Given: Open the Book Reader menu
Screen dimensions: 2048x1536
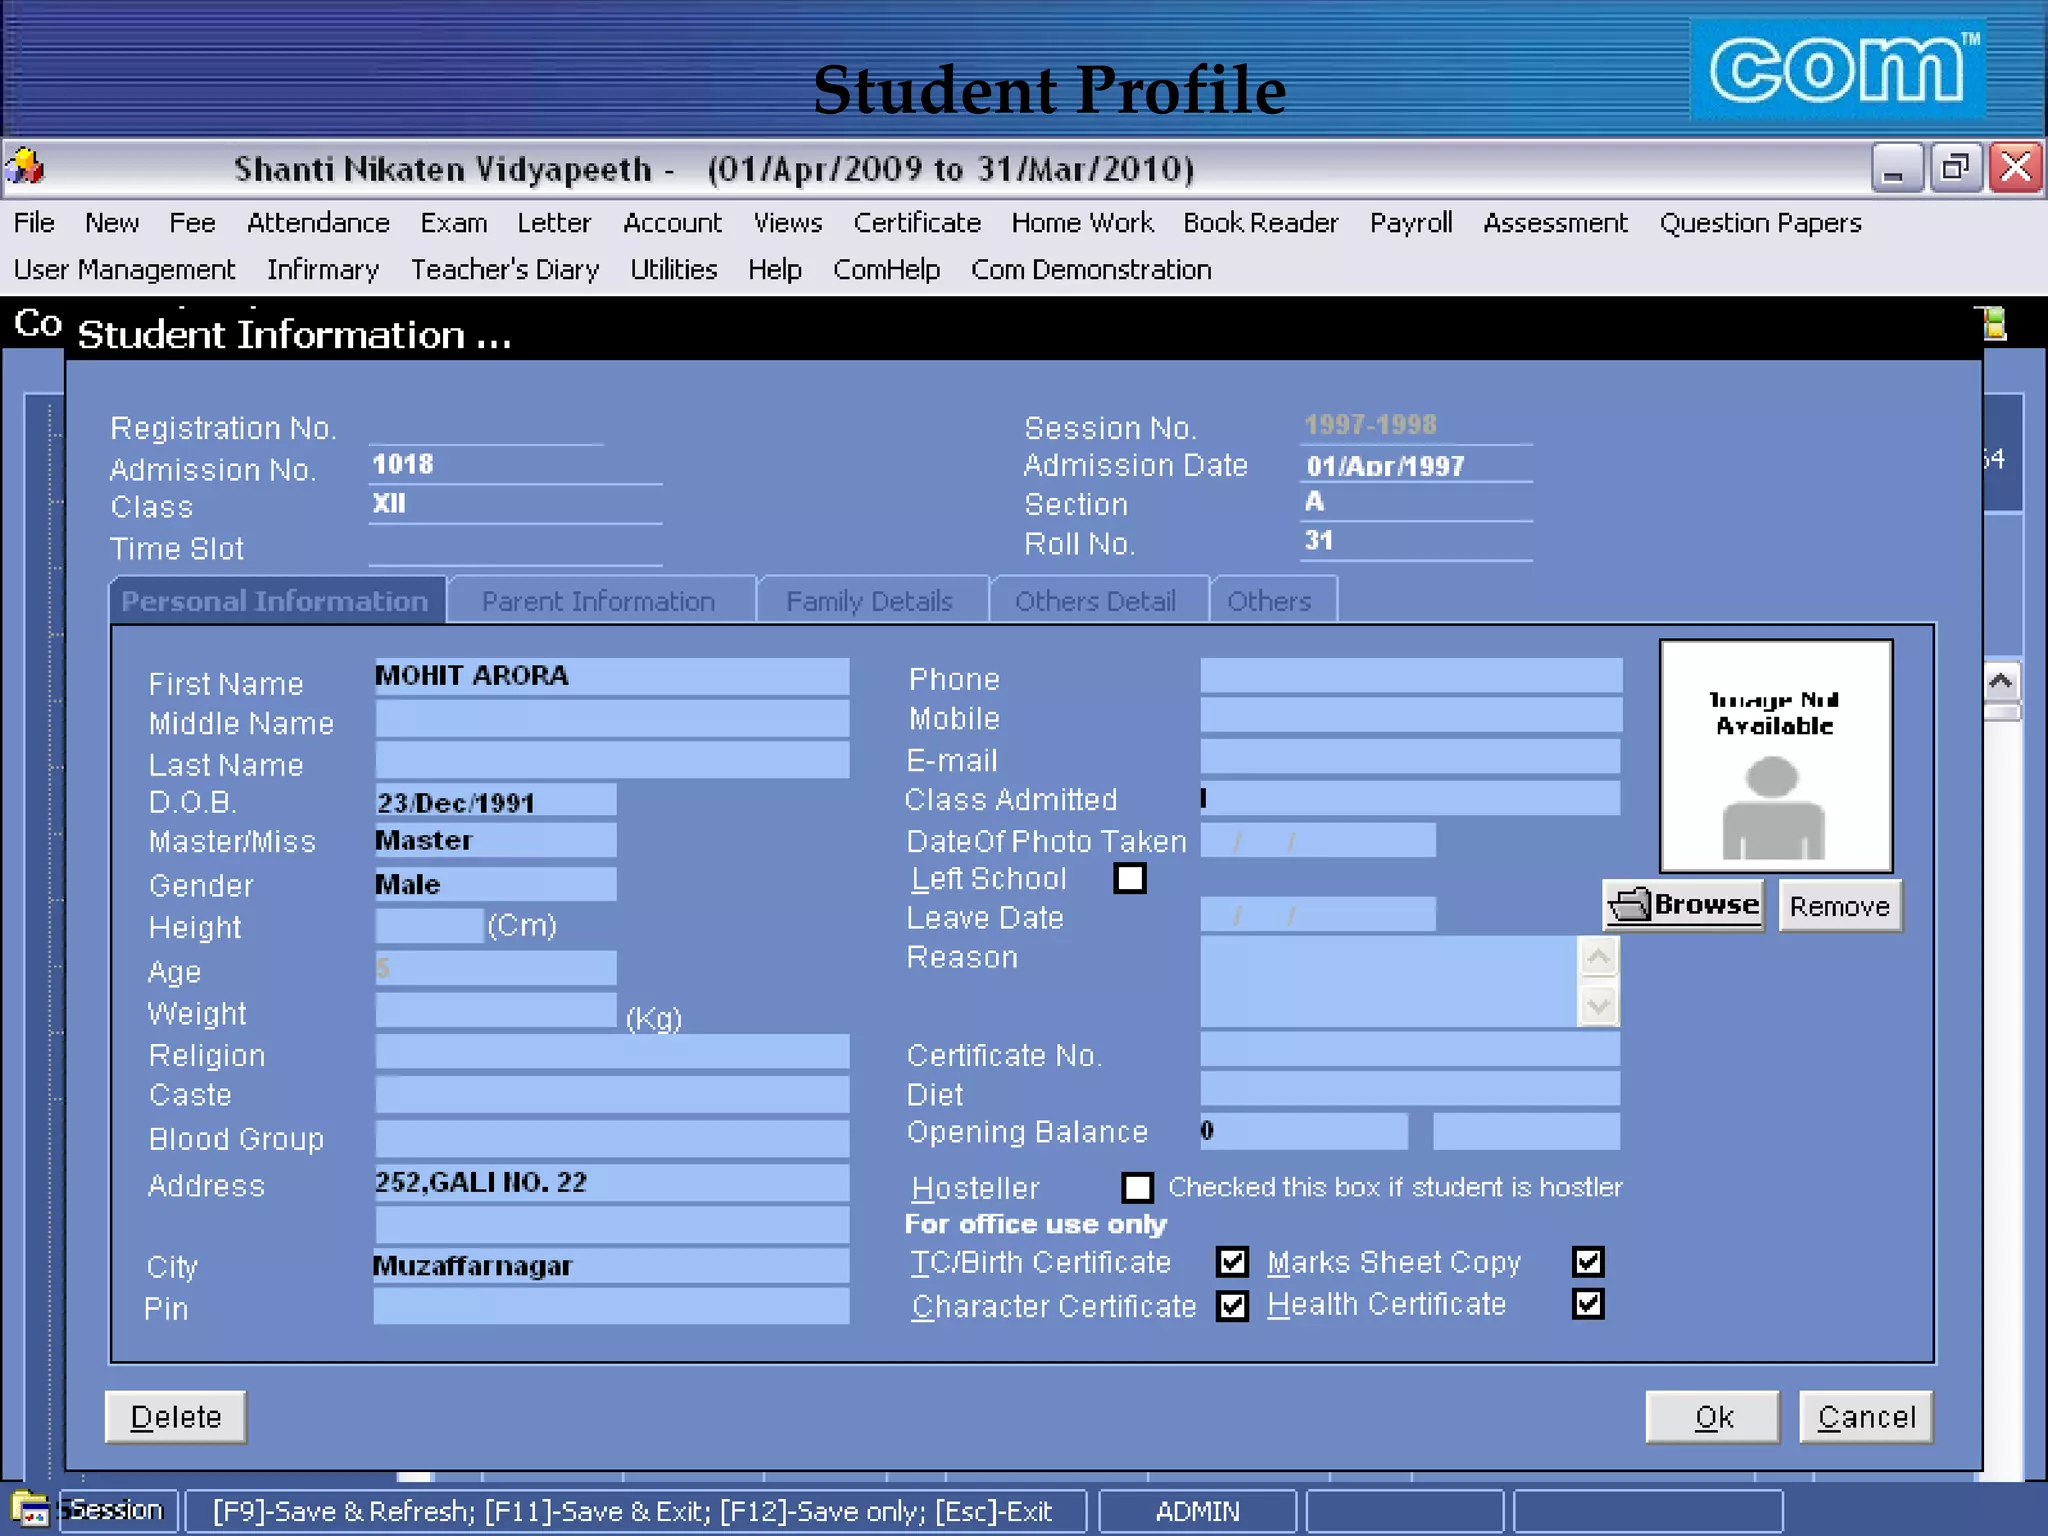Looking at the screenshot, I should 1260,222.
